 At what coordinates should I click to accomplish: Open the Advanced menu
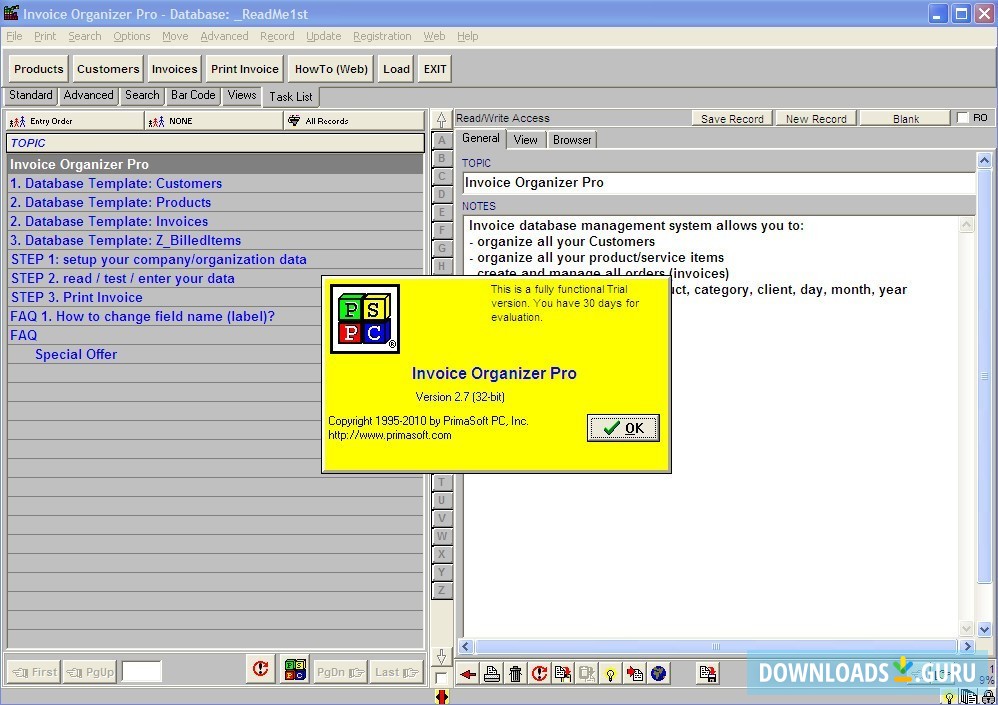[x=224, y=36]
